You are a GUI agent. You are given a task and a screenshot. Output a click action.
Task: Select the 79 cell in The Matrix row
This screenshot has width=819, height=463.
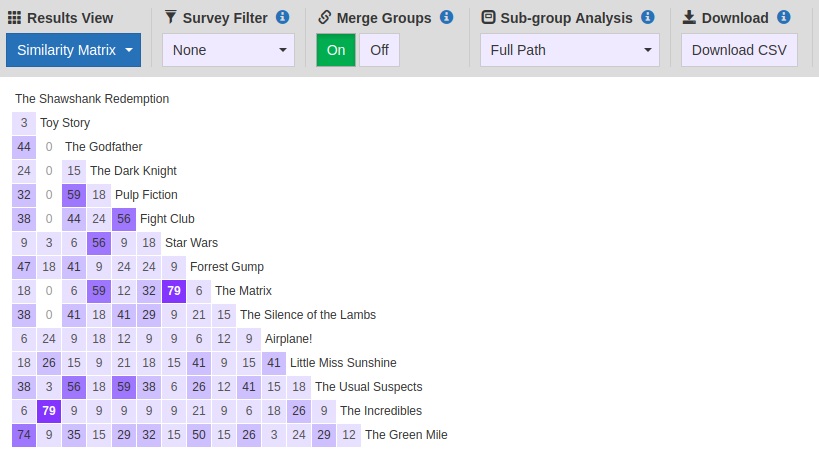(174, 291)
